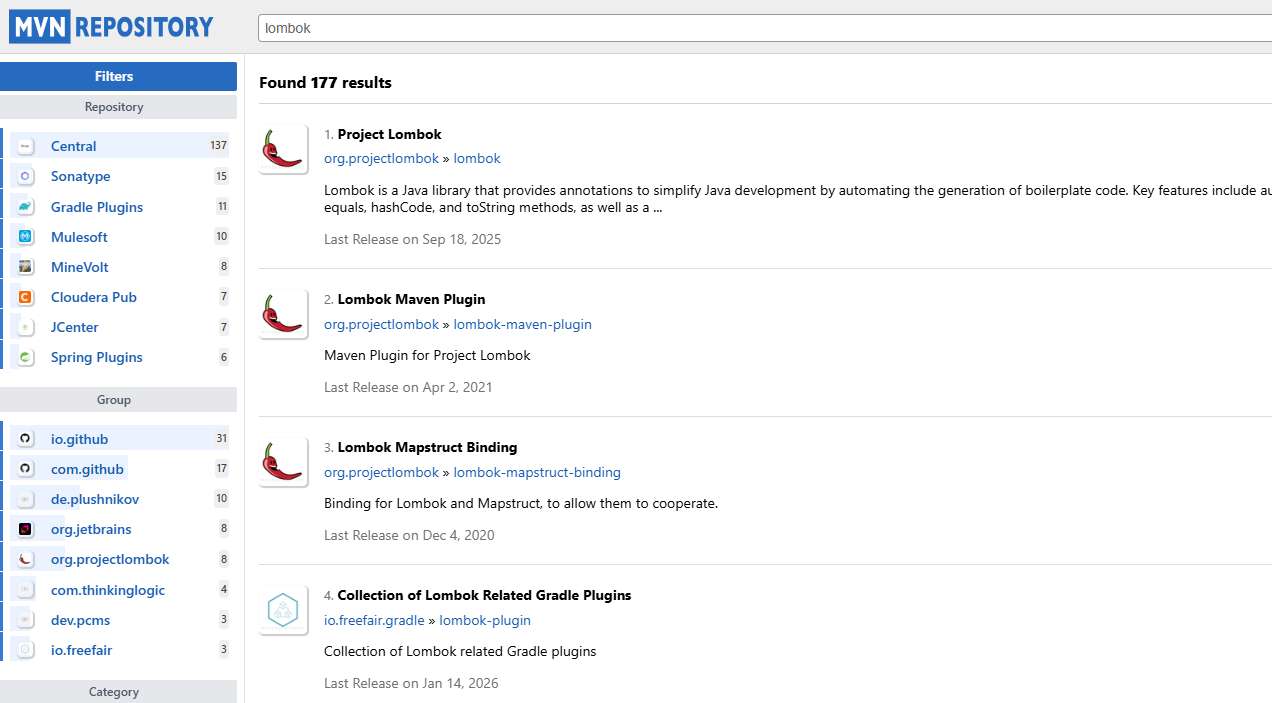Screen dimensions: 1272x703
Task: Open the lombok-mapstruct-binding artifact link
Action: [537, 472]
